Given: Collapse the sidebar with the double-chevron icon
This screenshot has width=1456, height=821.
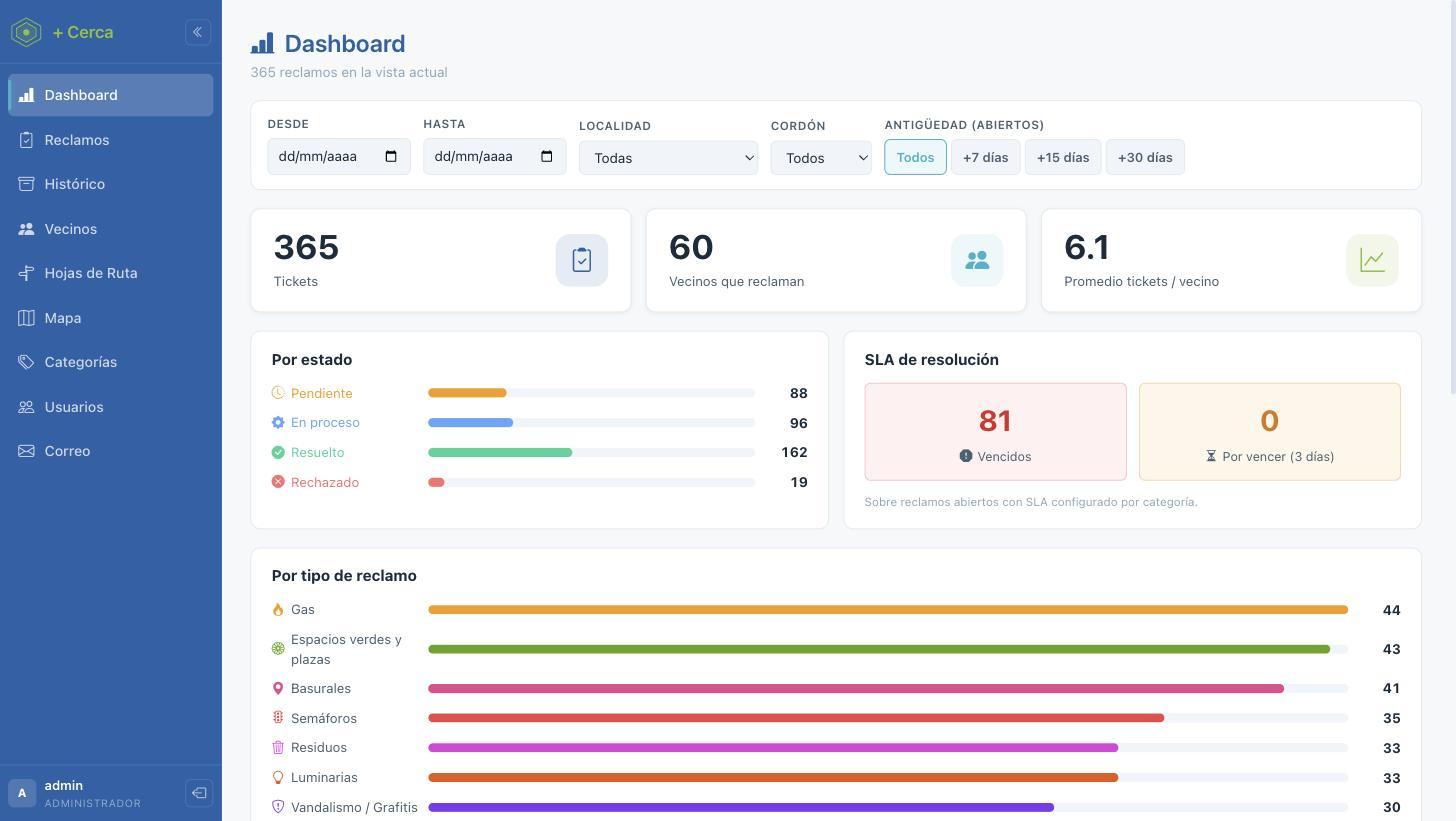Looking at the screenshot, I should pyautogui.click(x=198, y=32).
